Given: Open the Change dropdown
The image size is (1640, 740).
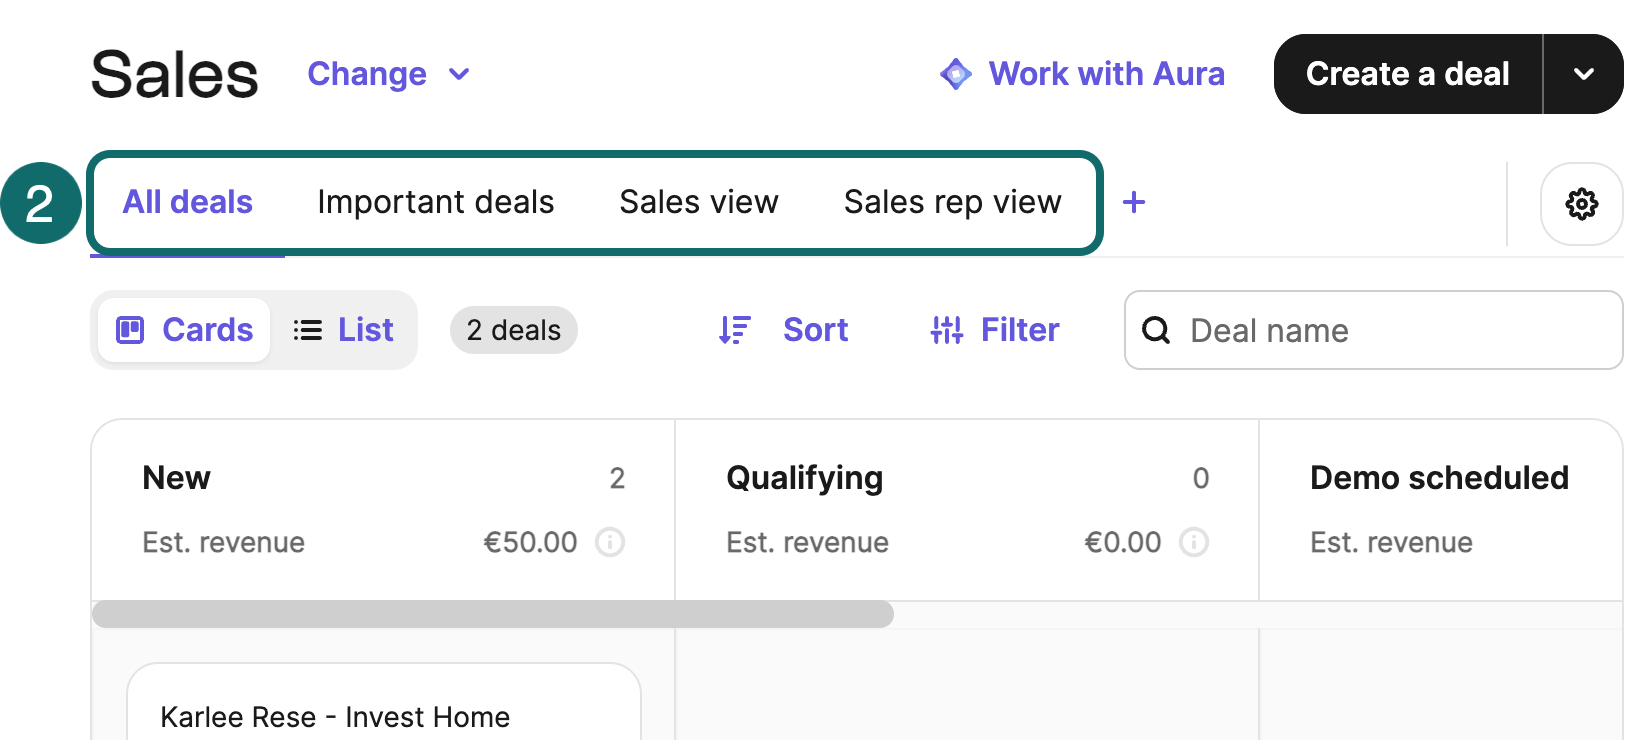Looking at the screenshot, I should [x=390, y=73].
